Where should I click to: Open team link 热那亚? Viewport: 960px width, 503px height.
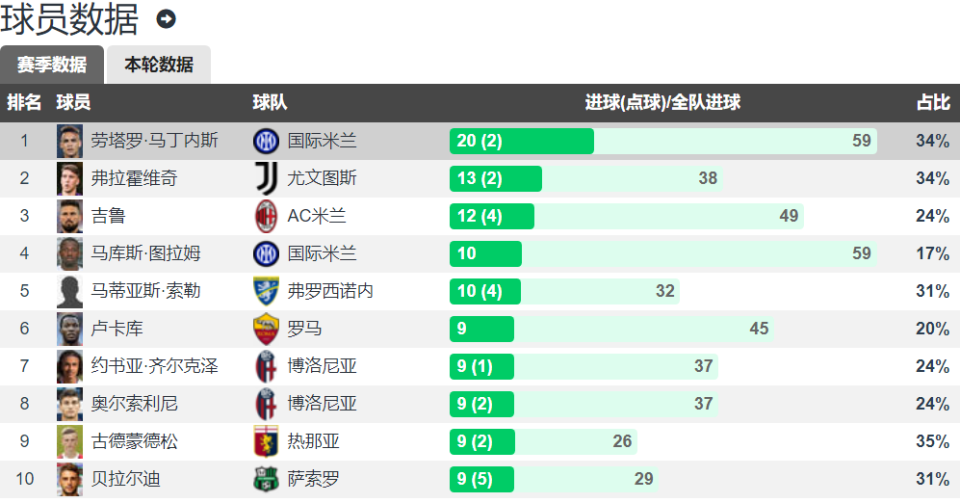pos(313,441)
